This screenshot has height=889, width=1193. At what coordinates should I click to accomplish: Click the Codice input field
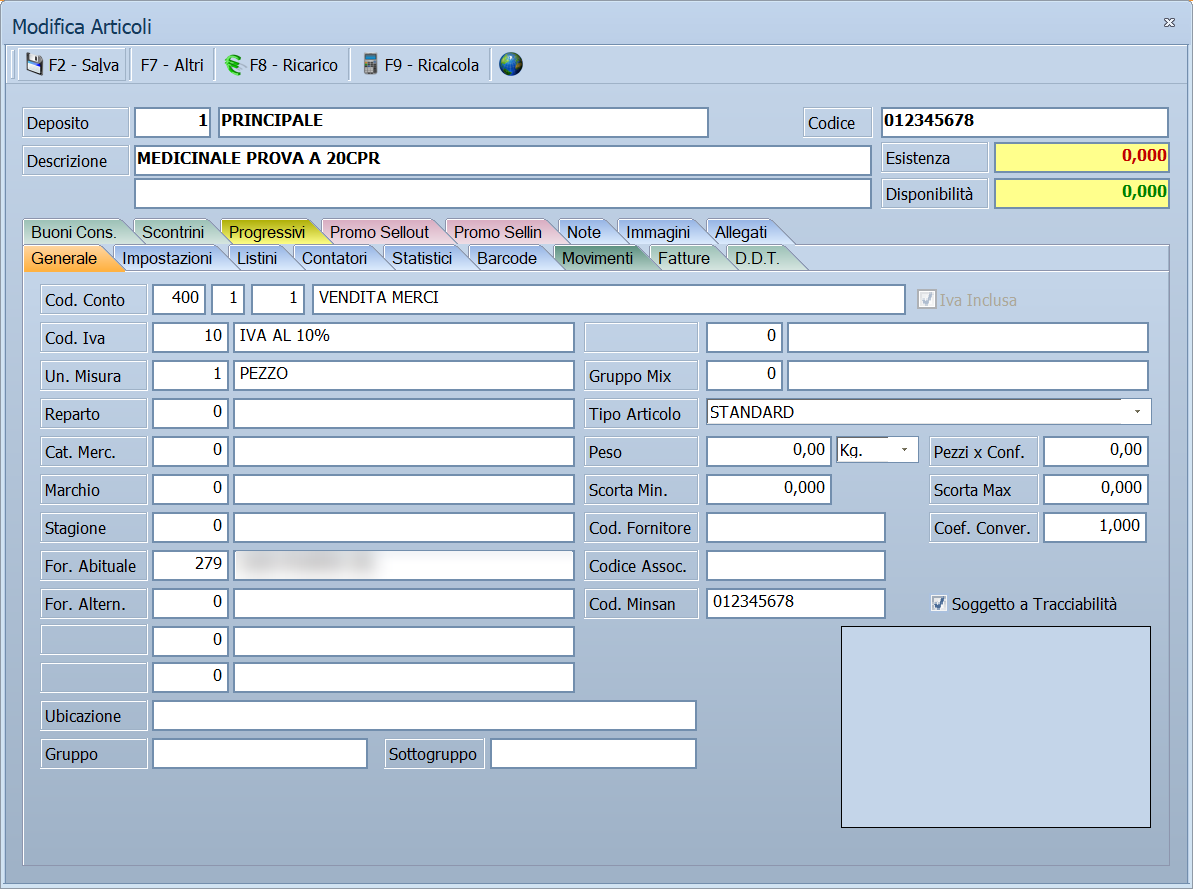(1025, 122)
